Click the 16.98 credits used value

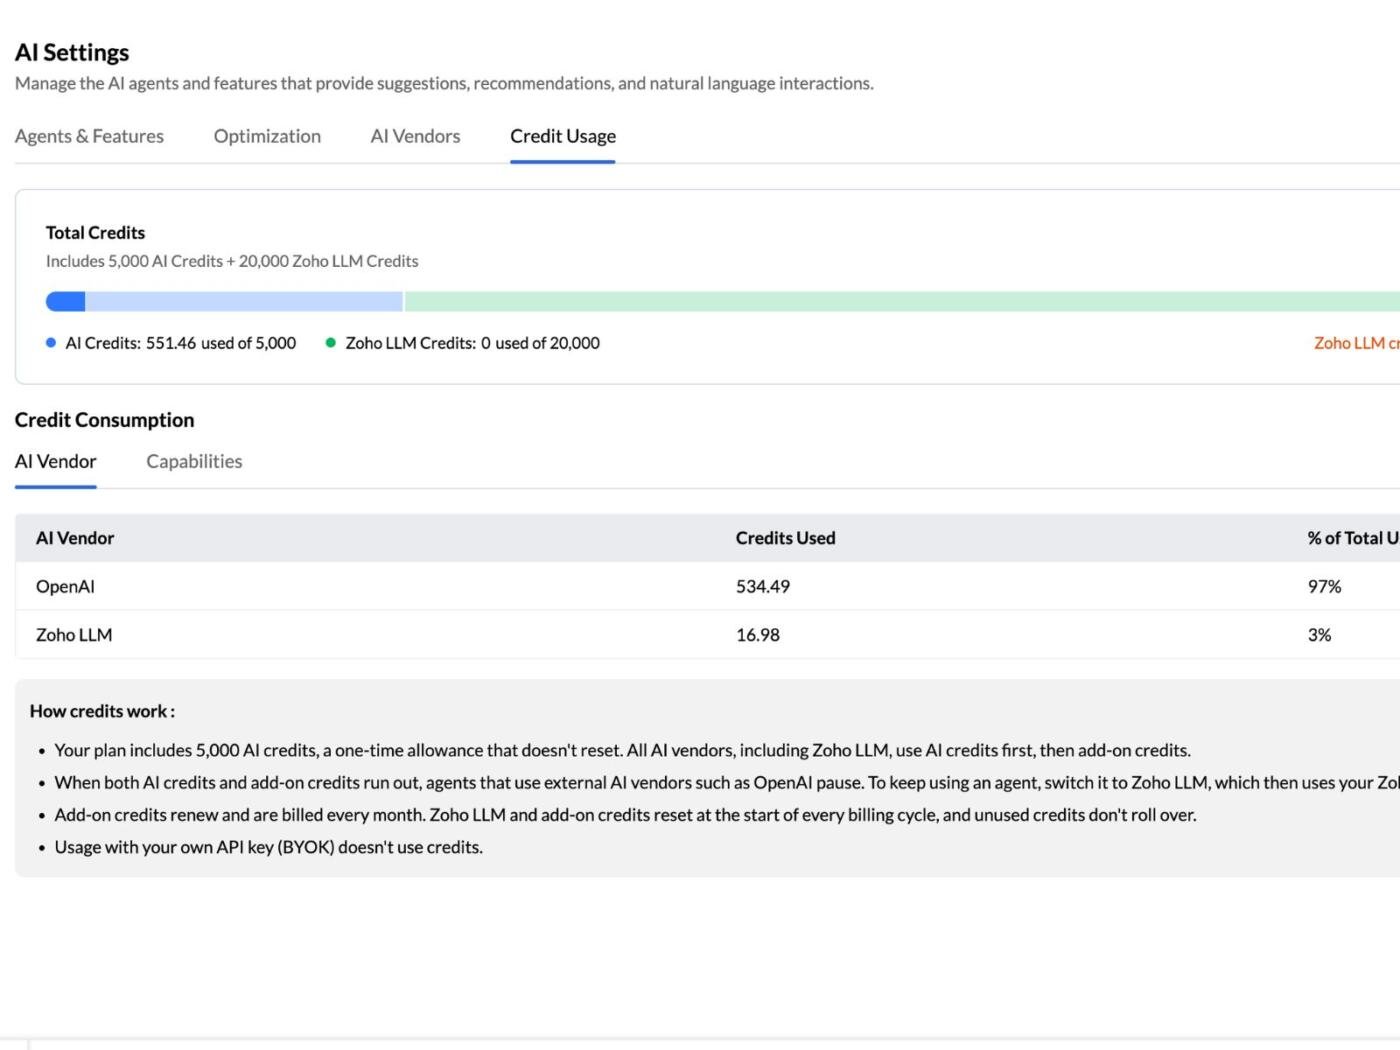point(758,635)
